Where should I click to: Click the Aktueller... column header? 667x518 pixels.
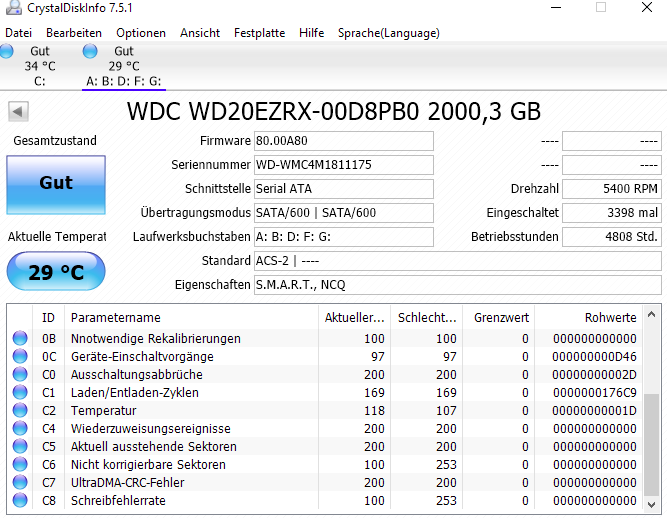(x=354, y=318)
